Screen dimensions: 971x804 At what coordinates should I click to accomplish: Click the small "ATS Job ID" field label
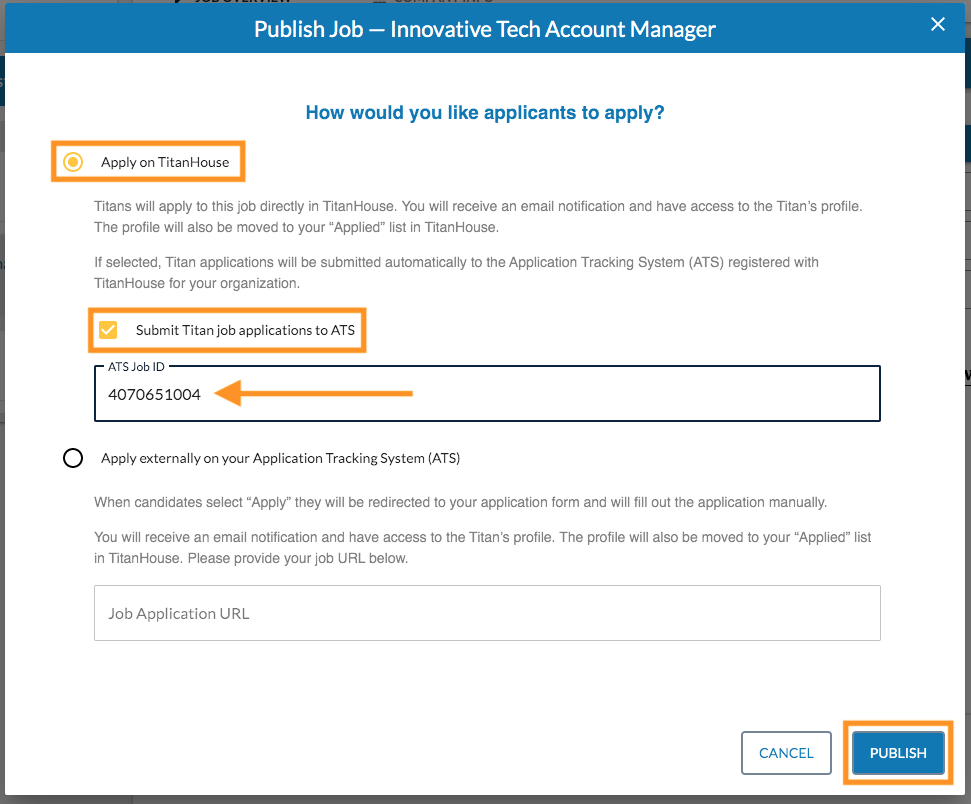coord(136,367)
